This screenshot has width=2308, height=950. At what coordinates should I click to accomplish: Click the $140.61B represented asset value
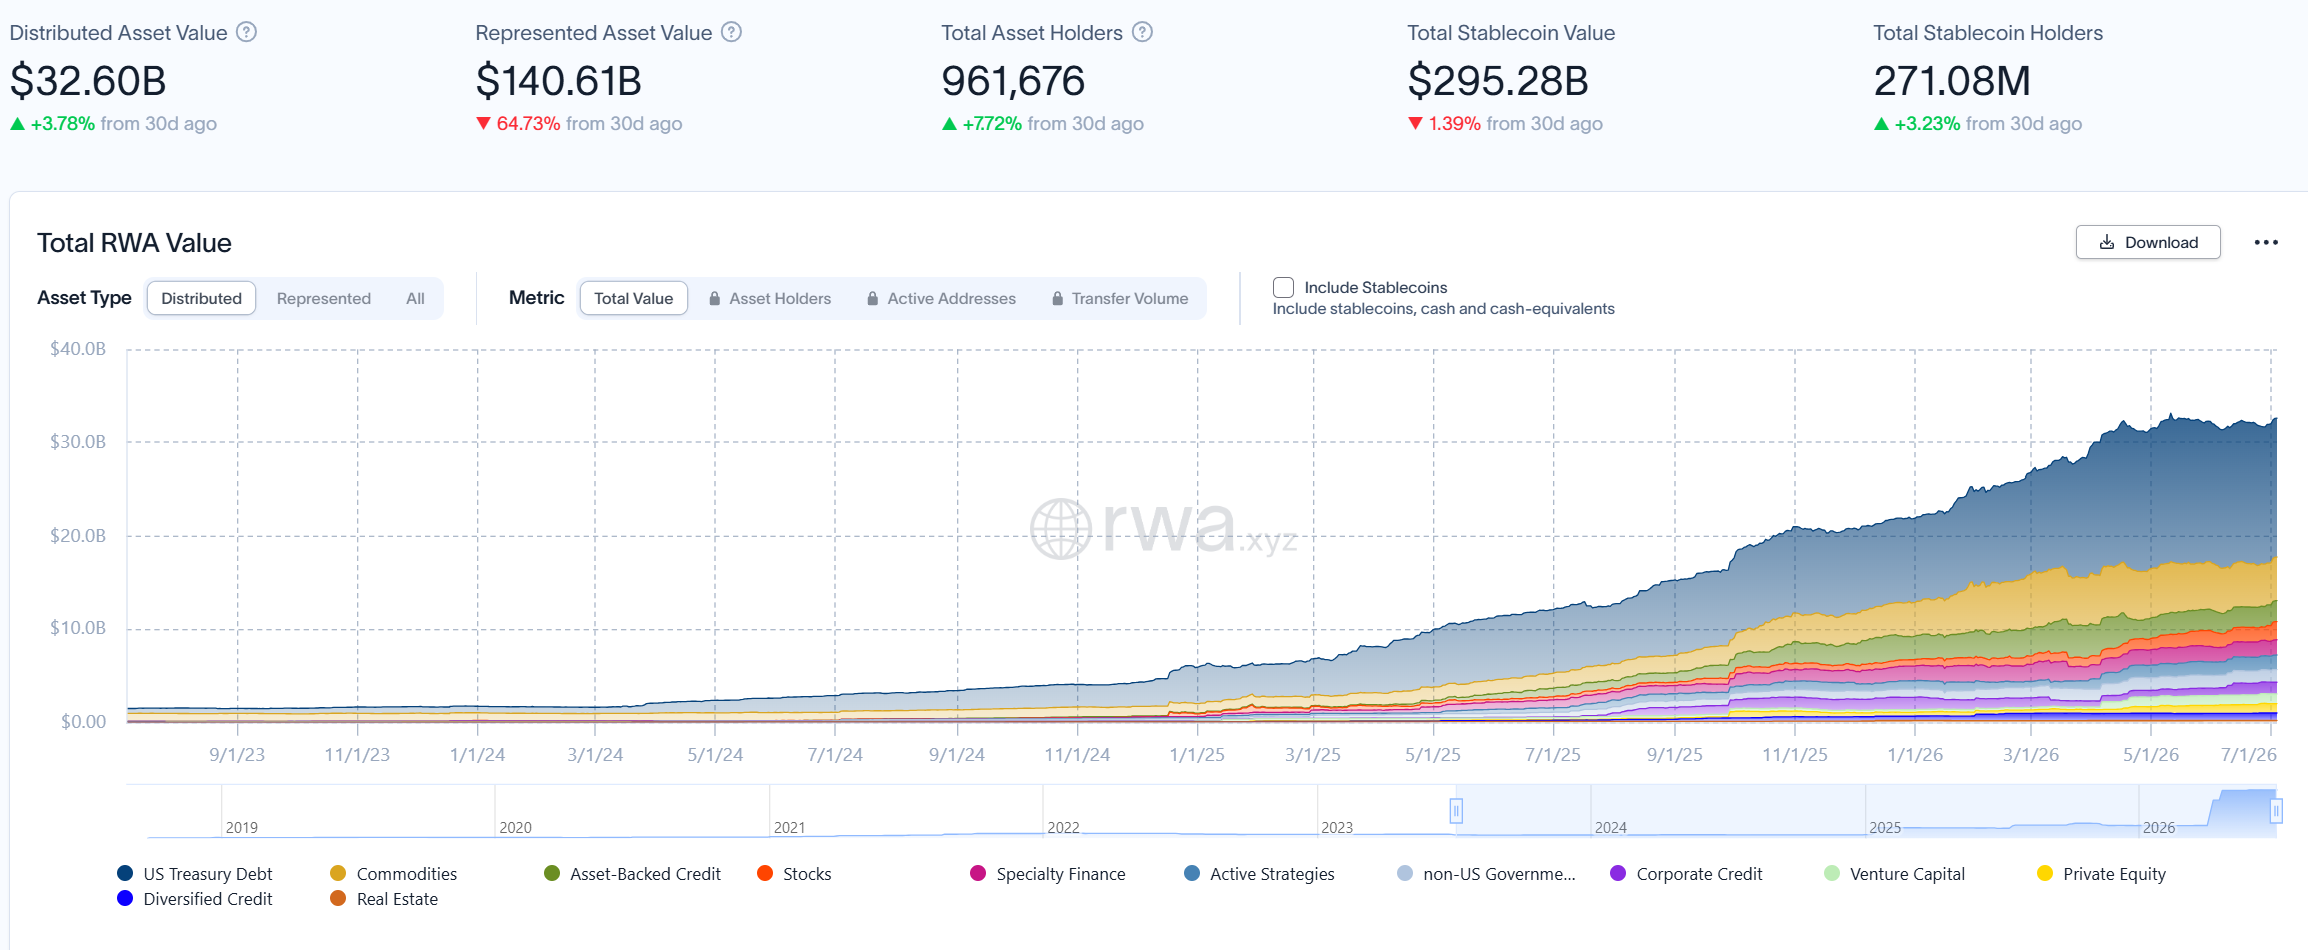[558, 81]
